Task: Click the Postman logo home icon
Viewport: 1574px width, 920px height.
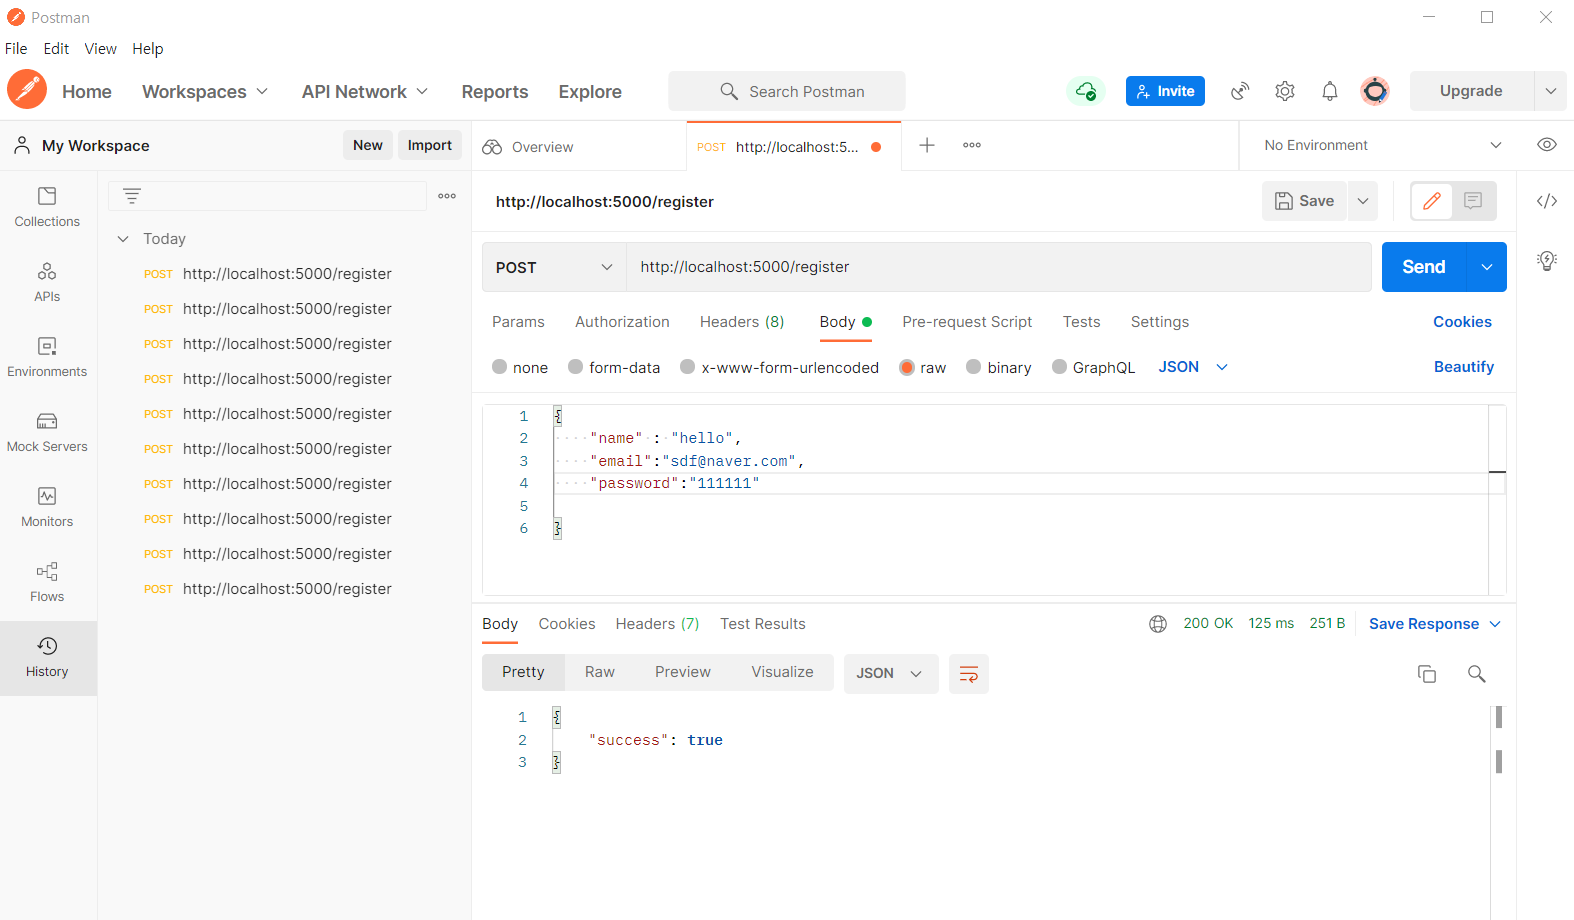Action: pos(27,90)
